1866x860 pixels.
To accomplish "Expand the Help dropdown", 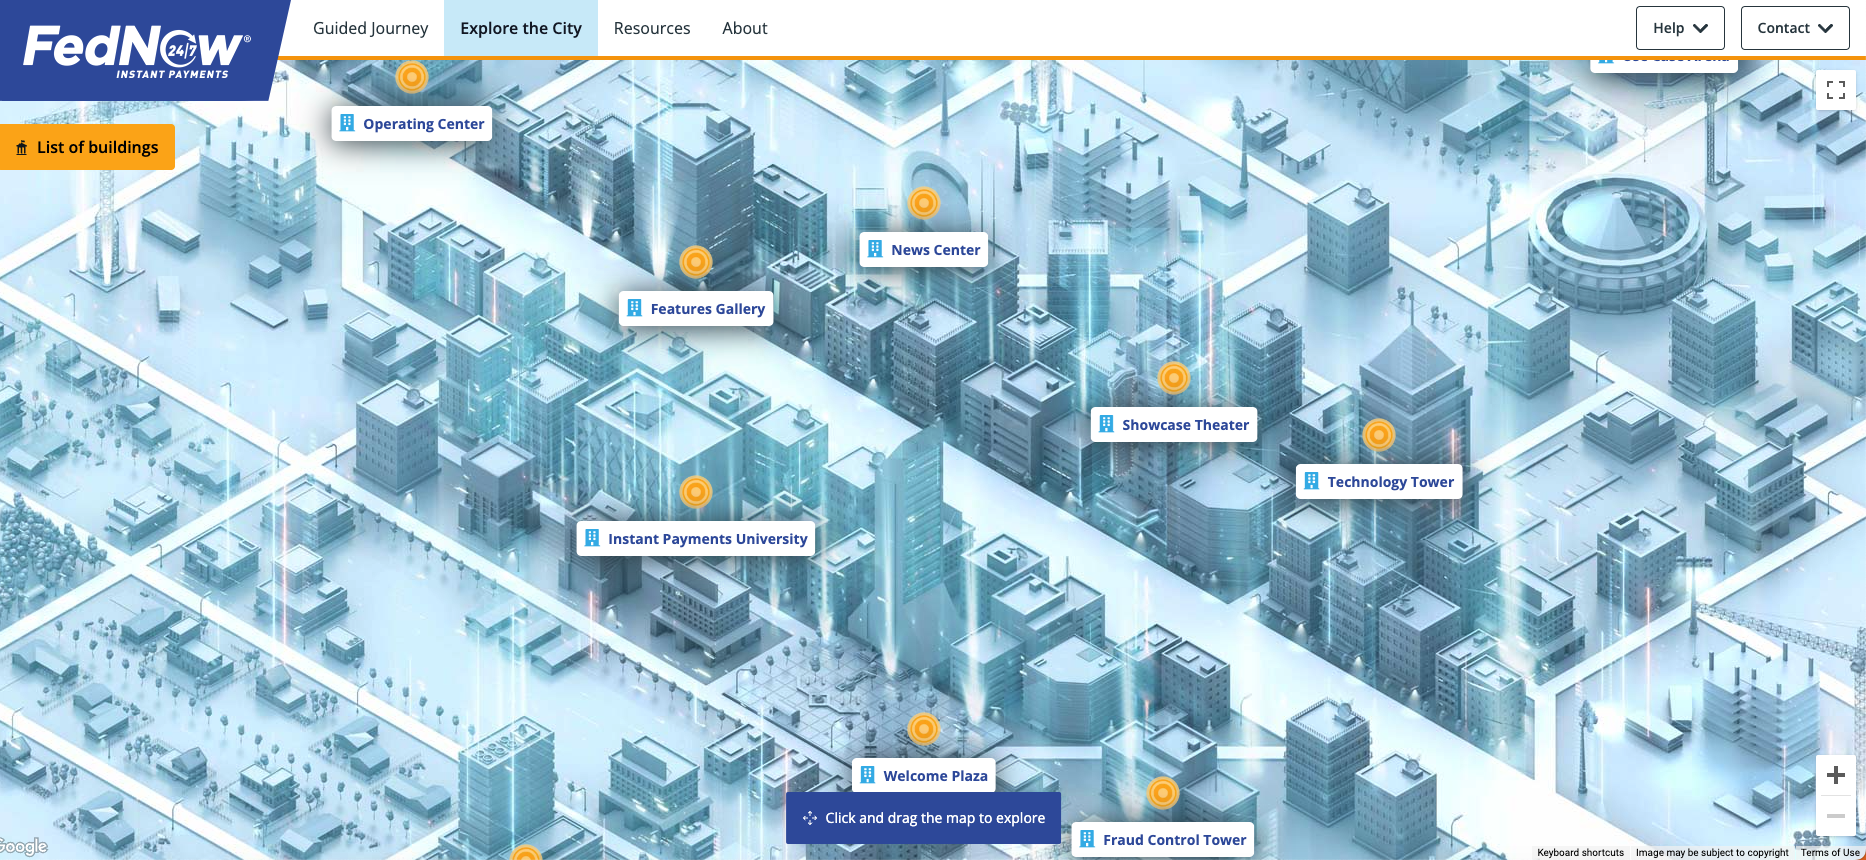I will [1679, 28].
